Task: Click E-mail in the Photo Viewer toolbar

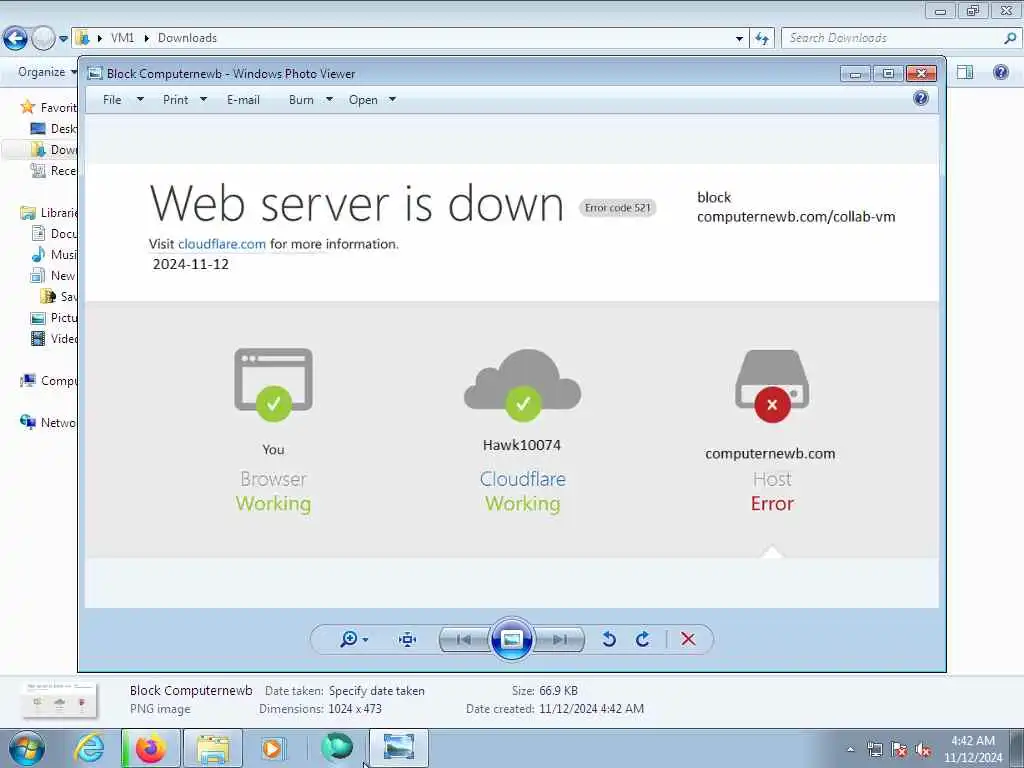Action: [x=244, y=100]
